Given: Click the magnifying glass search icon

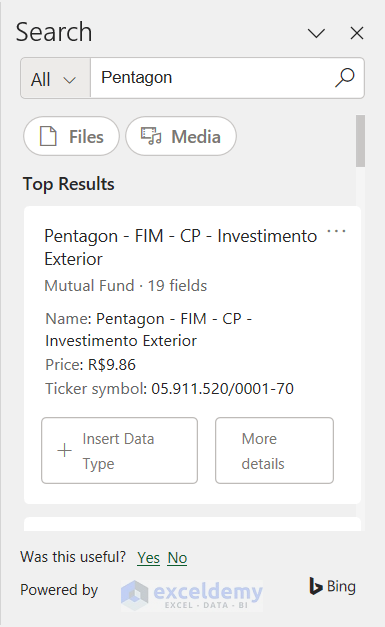Looking at the screenshot, I should (345, 78).
